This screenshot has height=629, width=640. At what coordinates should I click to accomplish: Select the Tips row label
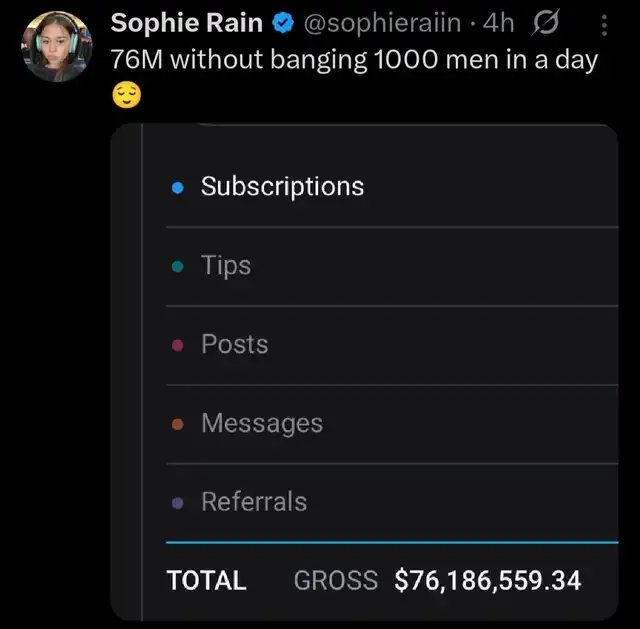pos(226,265)
